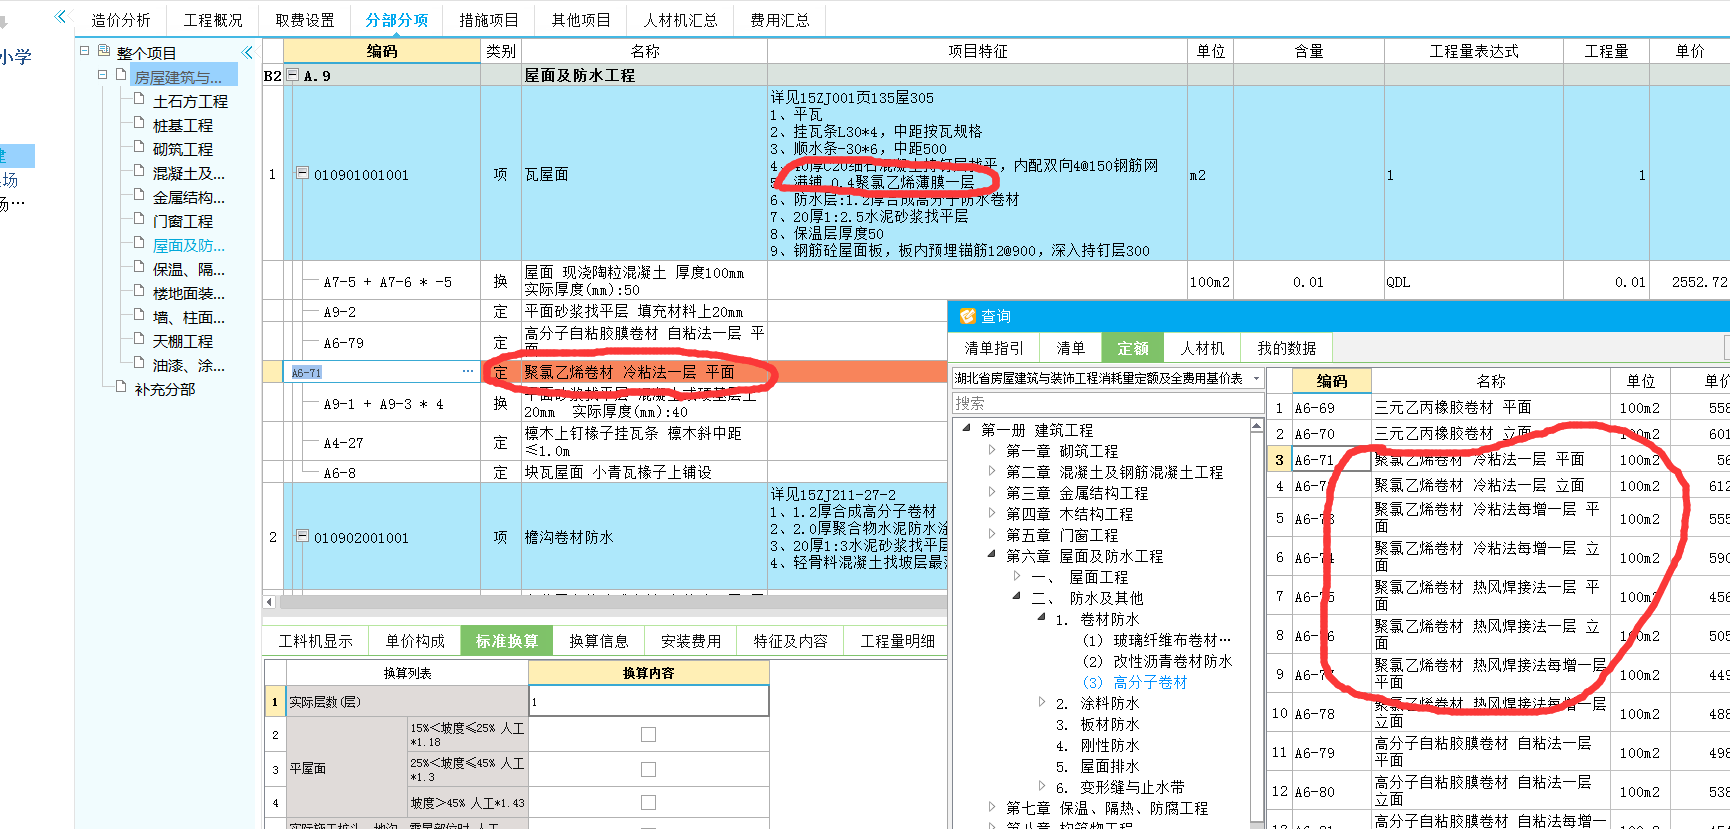The image size is (1730, 829).
Task: Click the document icon beside 墙、柱面...
Action: [x=140, y=314]
